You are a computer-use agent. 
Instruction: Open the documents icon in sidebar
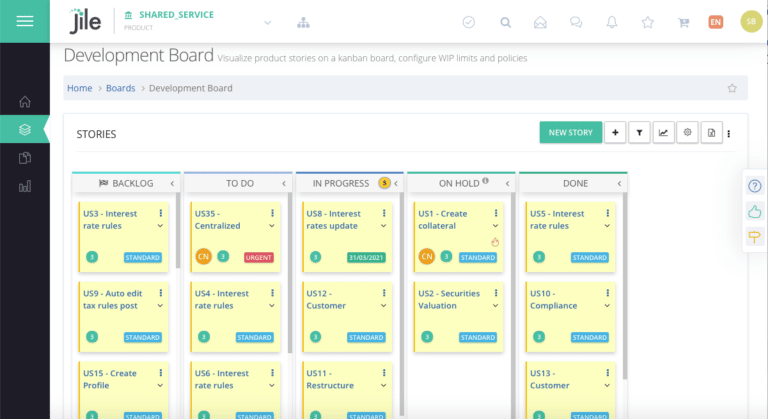24,158
